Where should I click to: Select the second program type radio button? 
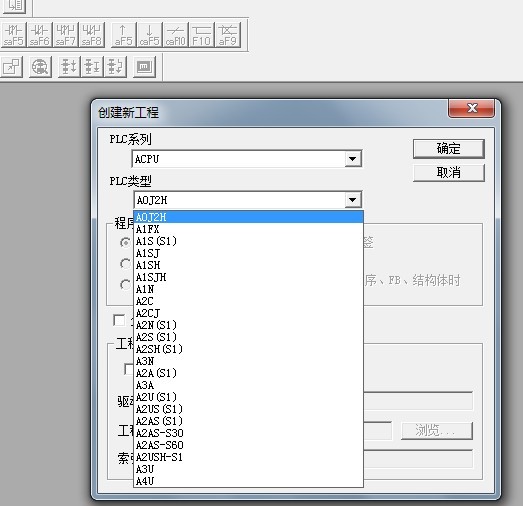click(125, 264)
